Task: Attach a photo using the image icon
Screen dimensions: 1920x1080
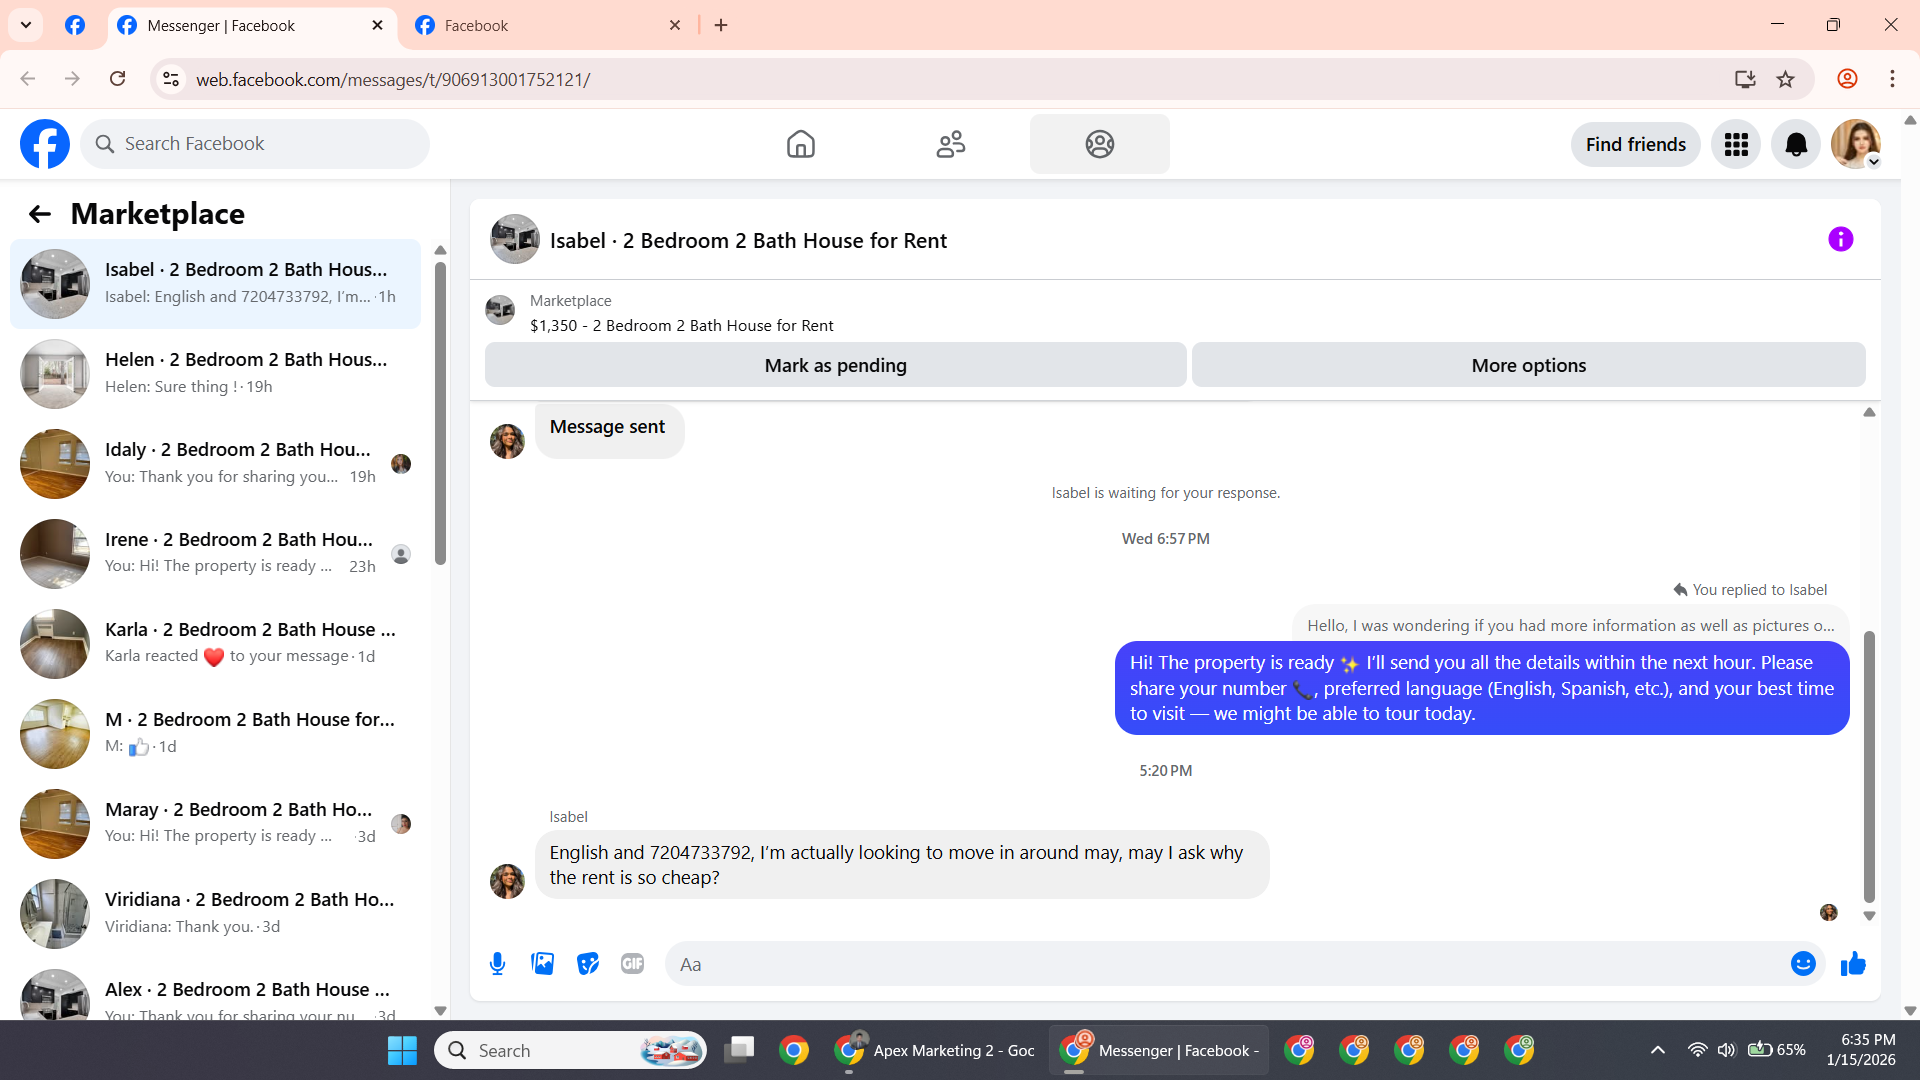Action: click(x=542, y=964)
